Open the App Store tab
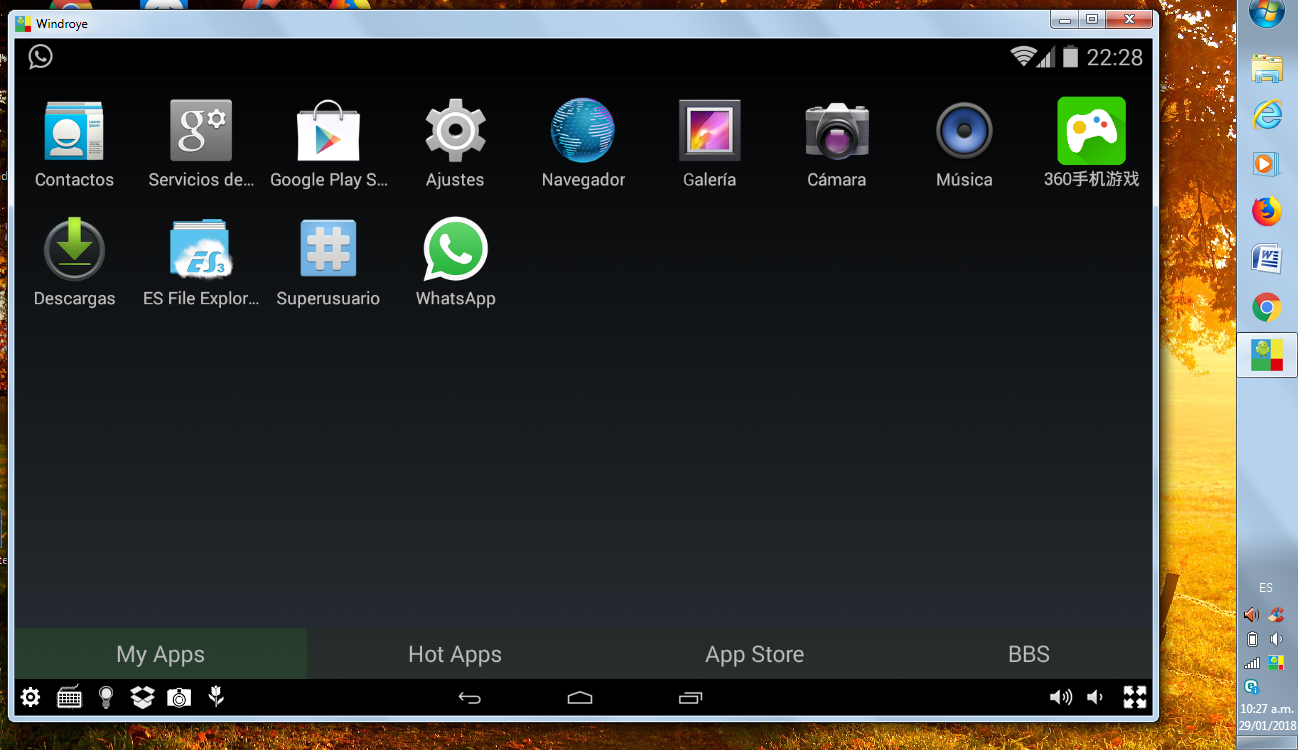The height and width of the screenshot is (750, 1298). click(755, 654)
